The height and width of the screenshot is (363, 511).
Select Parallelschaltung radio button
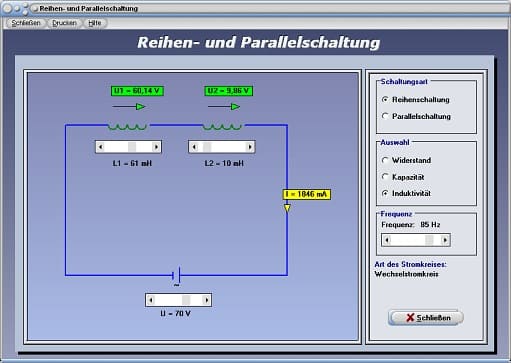[x=416, y=116]
